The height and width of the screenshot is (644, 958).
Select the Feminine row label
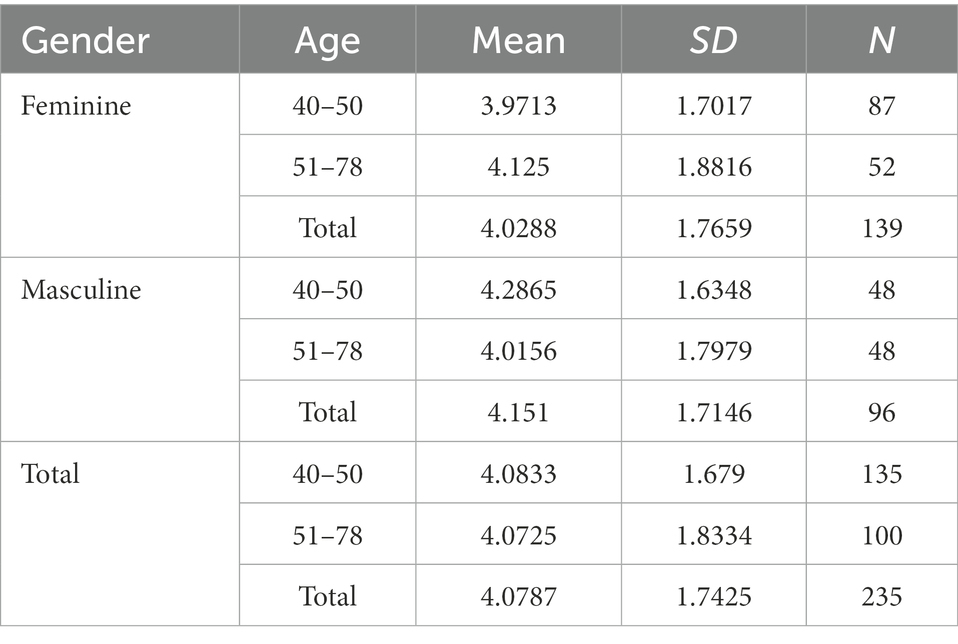tap(76, 106)
